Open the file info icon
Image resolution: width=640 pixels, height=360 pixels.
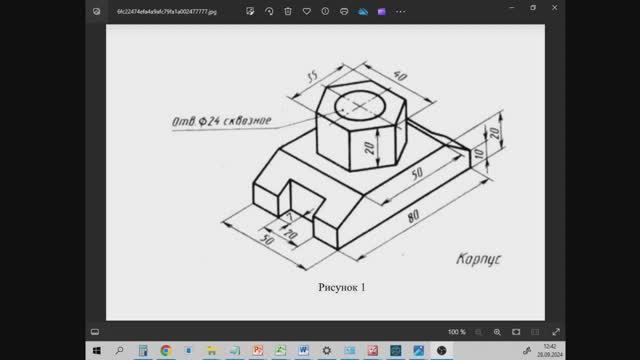325,11
